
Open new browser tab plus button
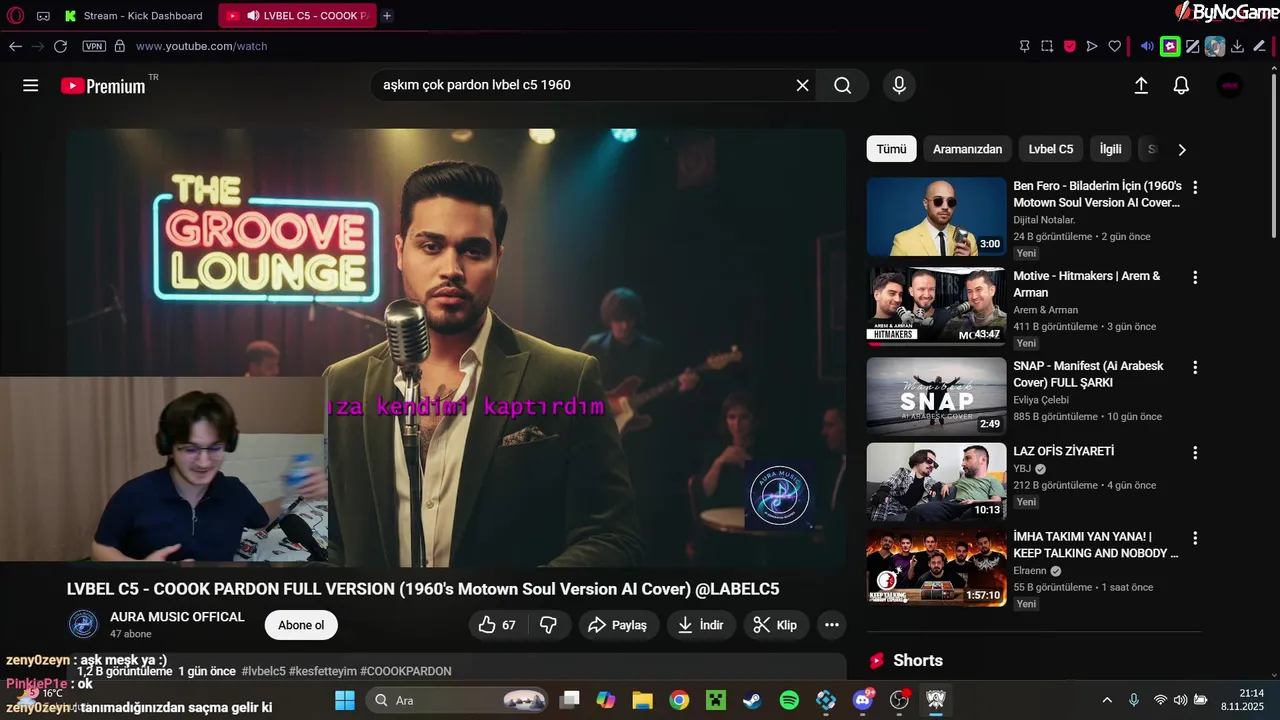point(387,15)
